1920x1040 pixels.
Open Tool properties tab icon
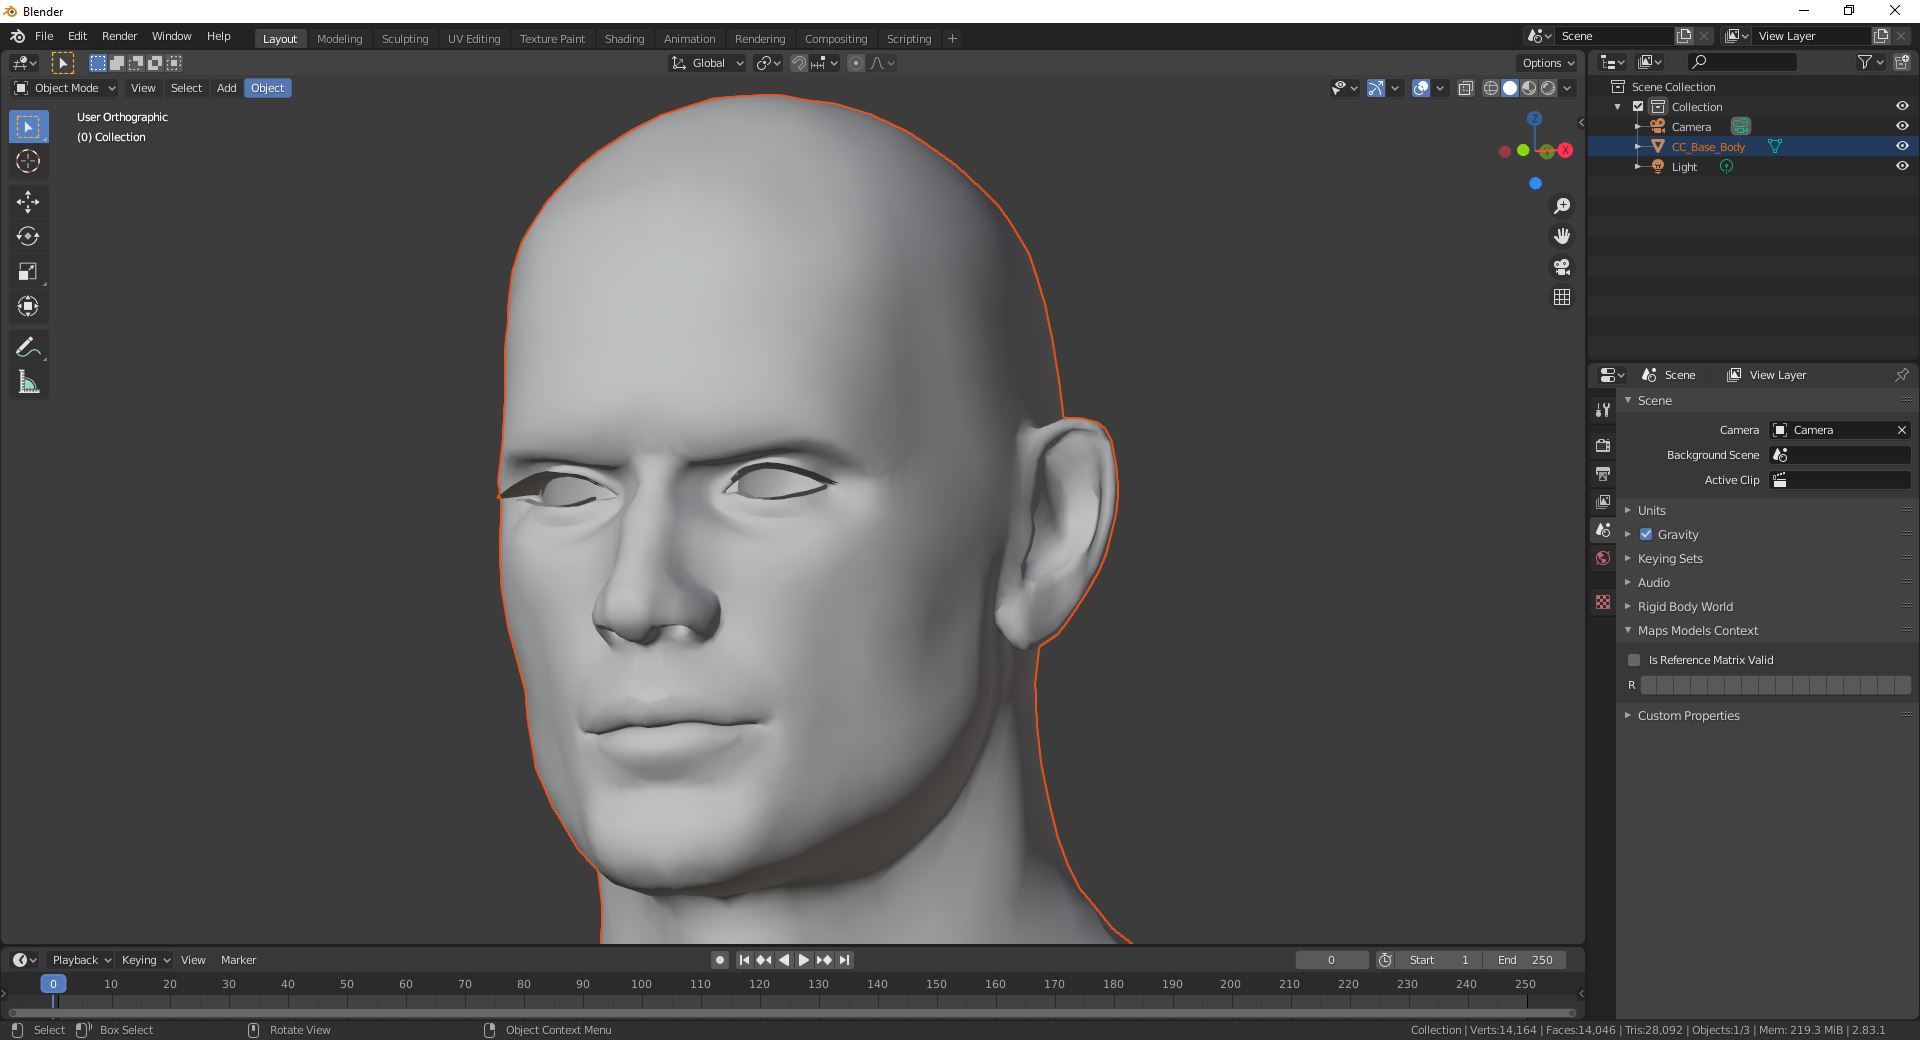1603,410
